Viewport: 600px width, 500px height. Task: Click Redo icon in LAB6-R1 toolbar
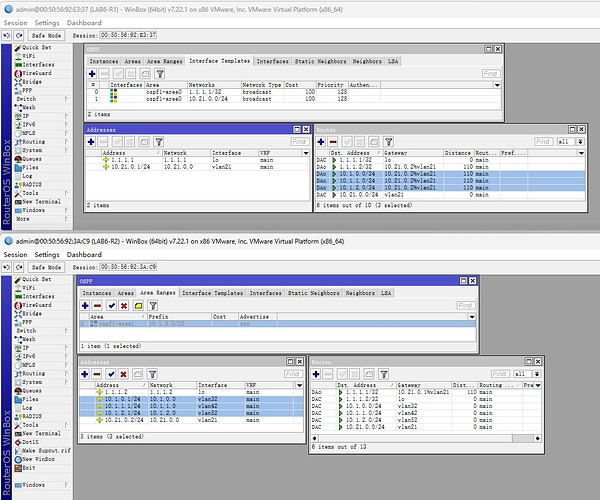click(19, 36)
